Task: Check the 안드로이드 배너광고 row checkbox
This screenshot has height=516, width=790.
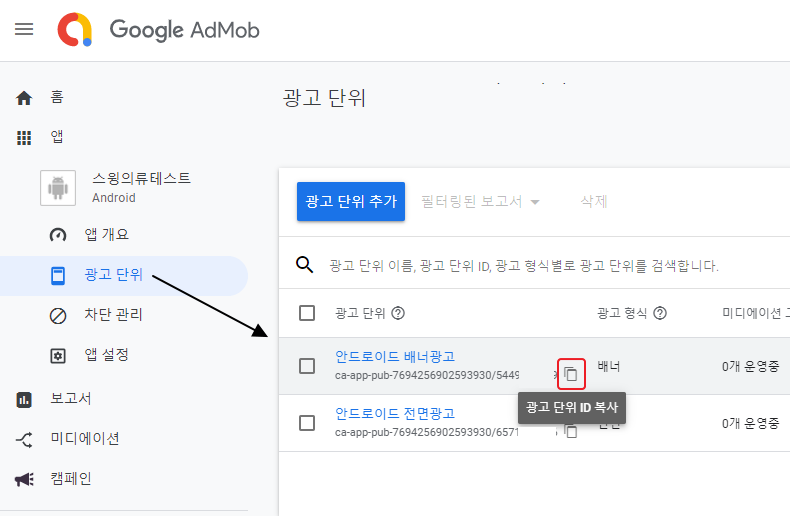Action: (x=307, y=366)
